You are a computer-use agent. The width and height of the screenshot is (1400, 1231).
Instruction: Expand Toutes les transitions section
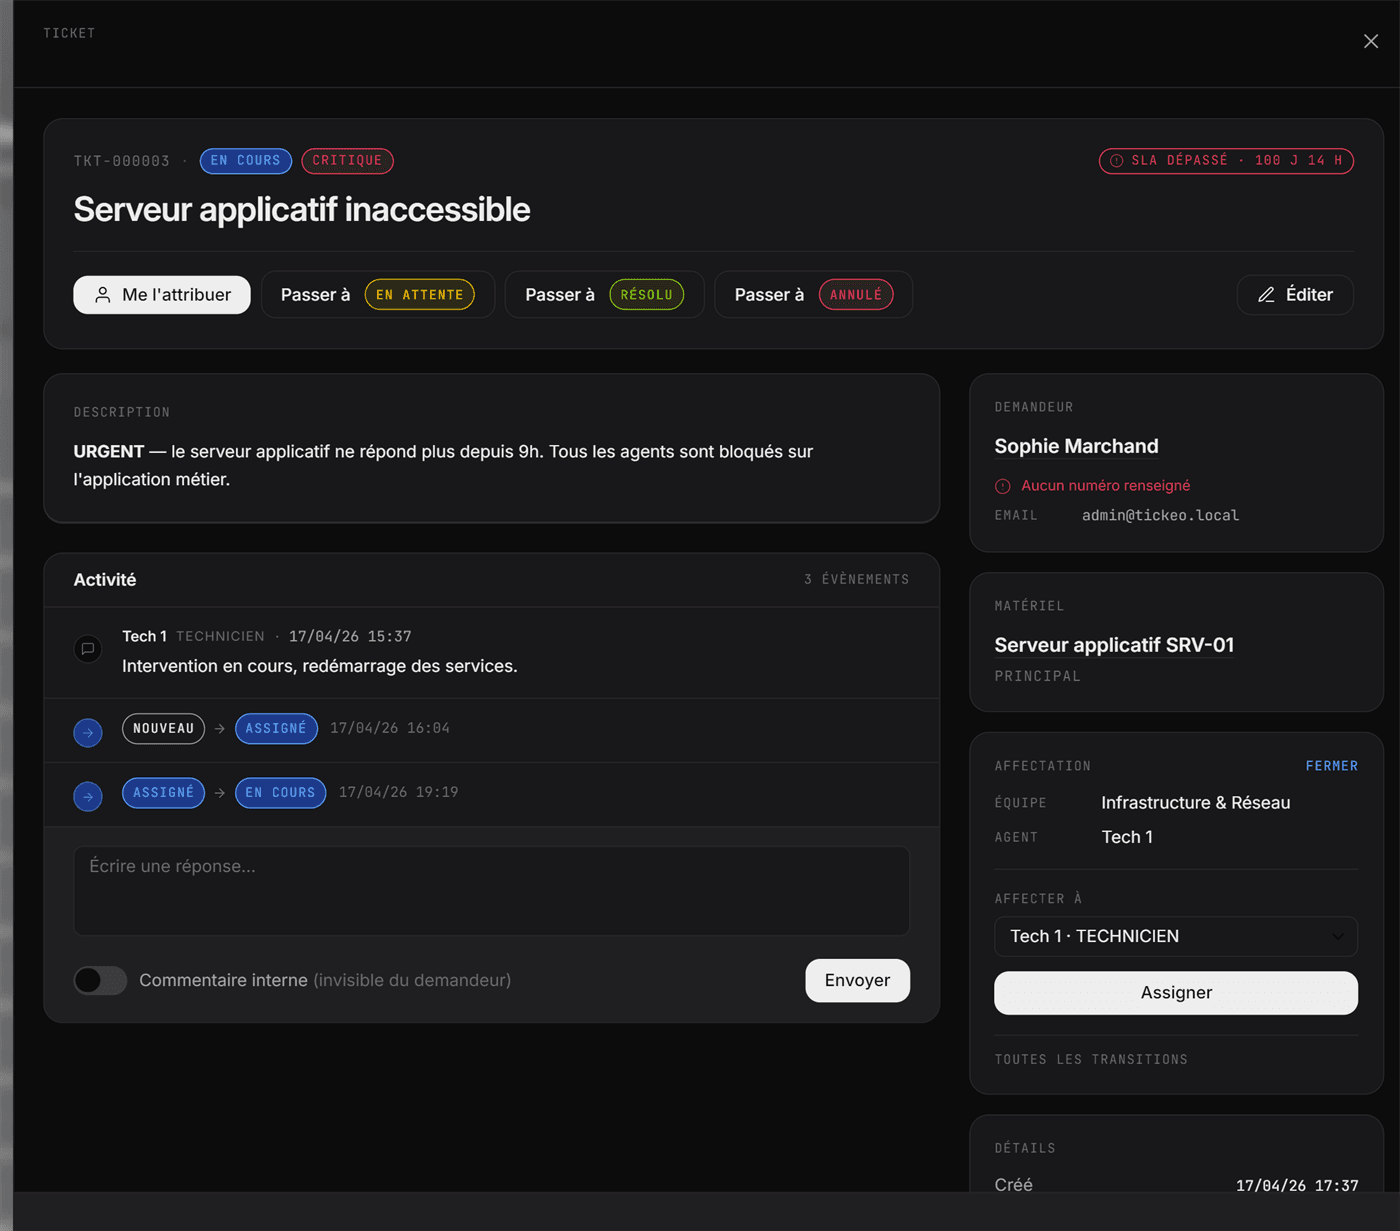point(1091,1059)
